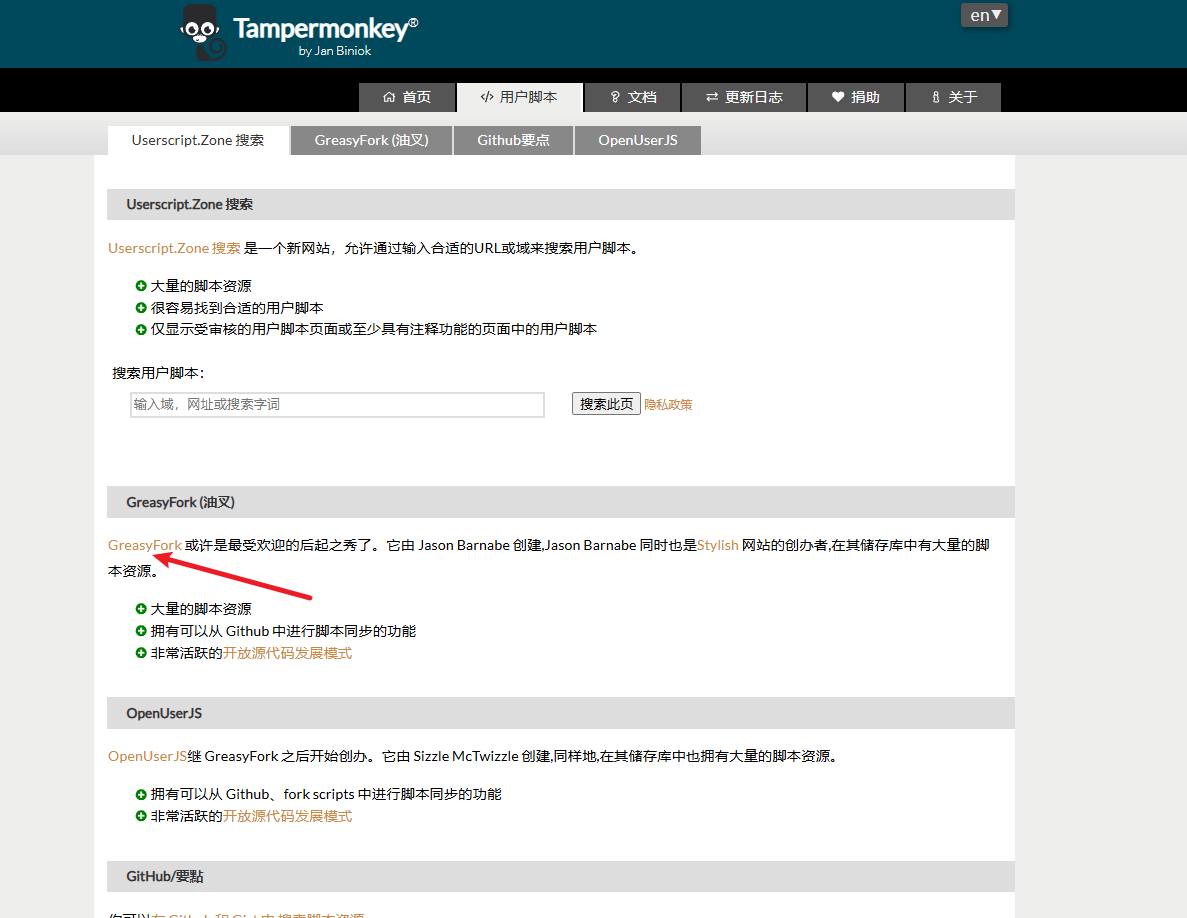1187x918 pixels.
Task: Select the 用户脚本 navigation tab
Action: pos(519,97)
